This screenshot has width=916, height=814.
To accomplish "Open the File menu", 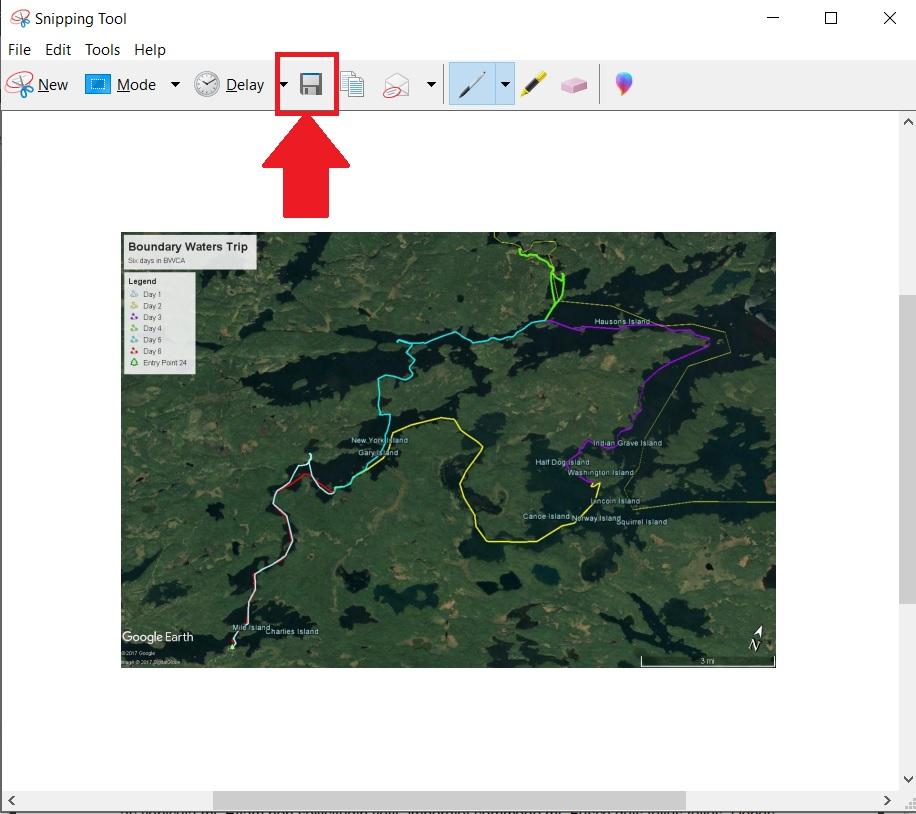I will pos(19,50).
